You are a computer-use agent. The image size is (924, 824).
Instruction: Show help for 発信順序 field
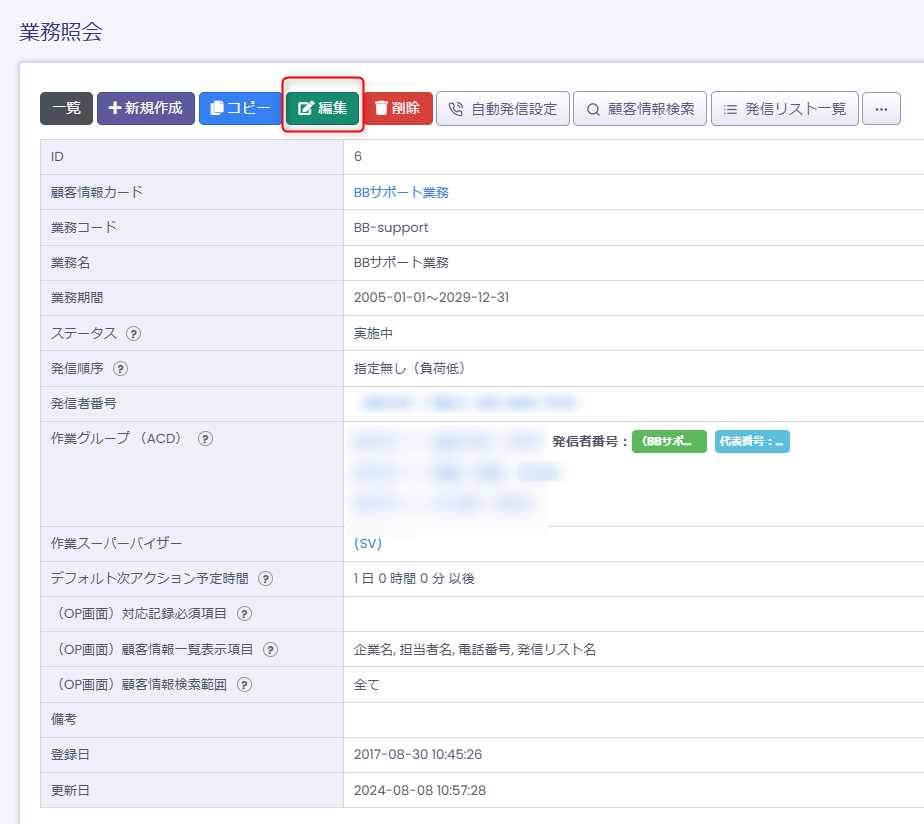[x=120, y=368]
